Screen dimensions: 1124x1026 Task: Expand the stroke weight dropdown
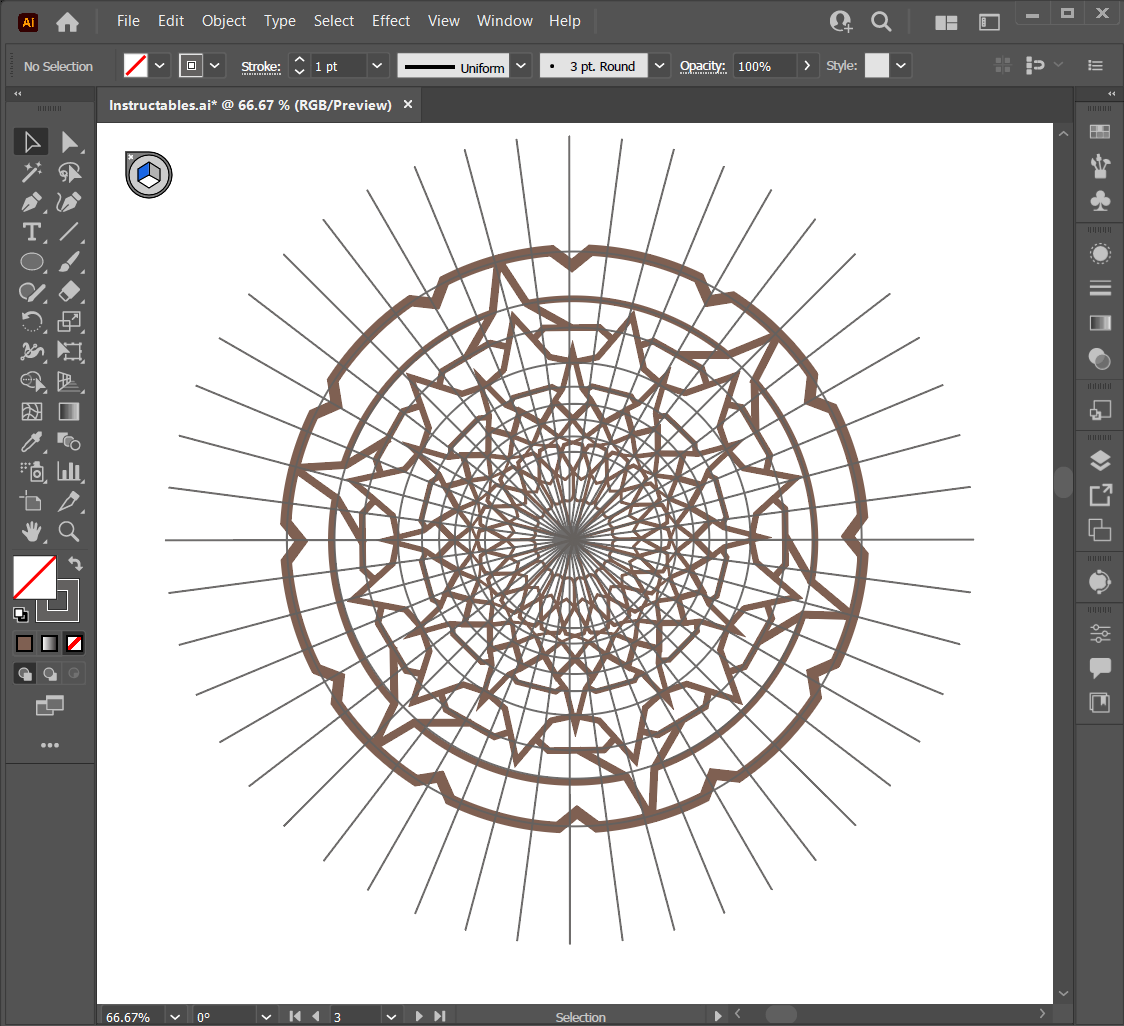[x=377, y=66]
